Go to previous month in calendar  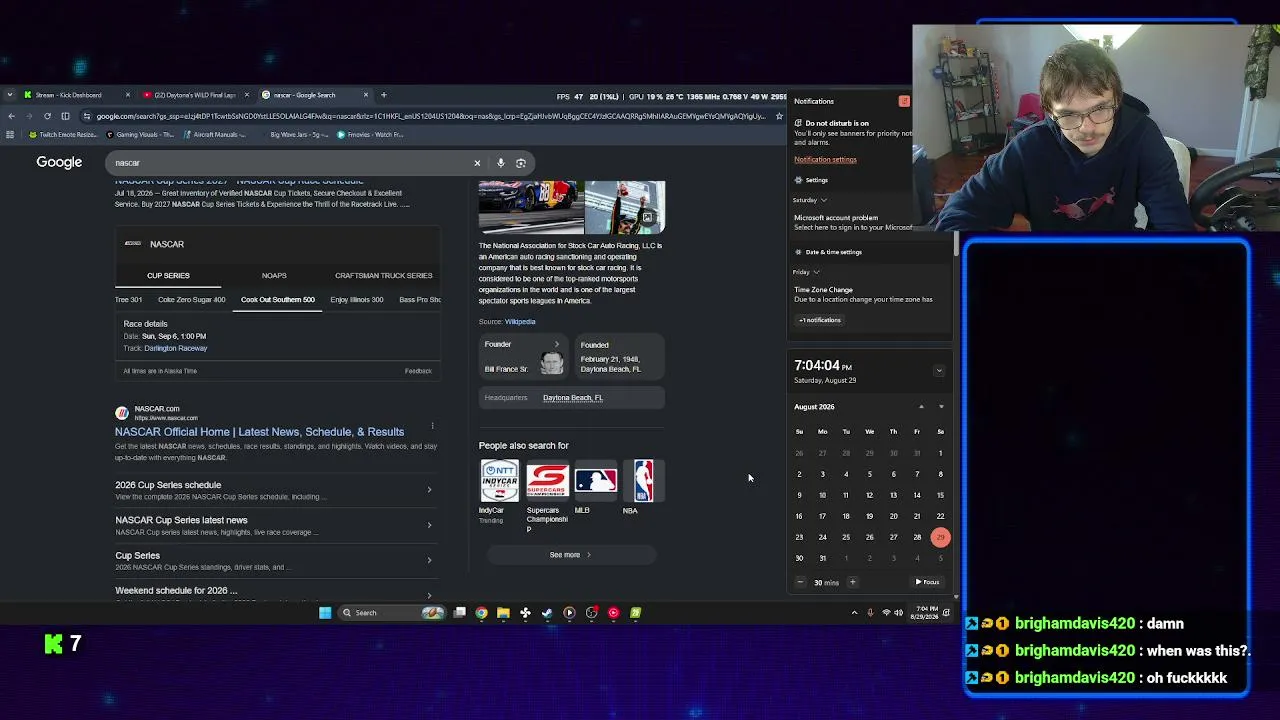tap(921, 407)
